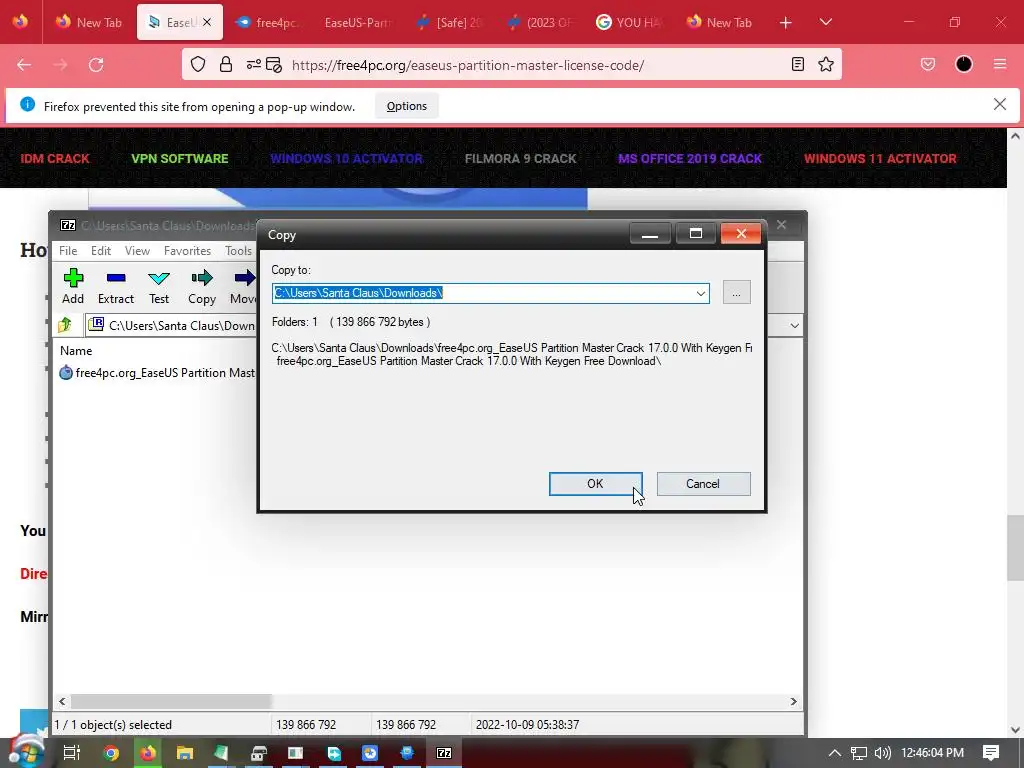Click the WINDOWS 10 ACTIVATOR link
Viewport: 1024px width, 768px height.
pyautogui.click(x=347, y=158)
